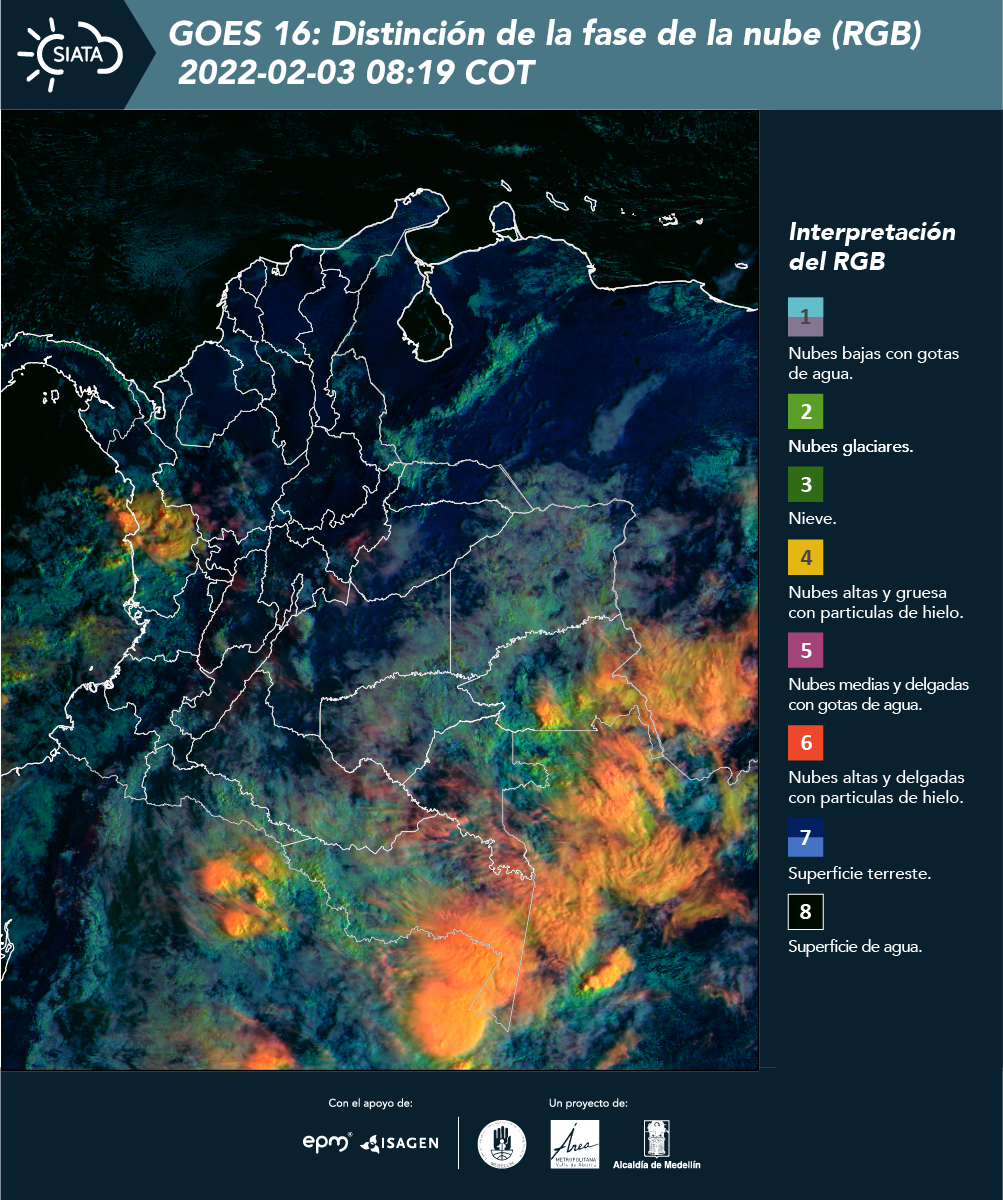Click the SIATA logo in the header
The height and width of the screenshot is (1200, 1003).
click(x=71, y=54)
